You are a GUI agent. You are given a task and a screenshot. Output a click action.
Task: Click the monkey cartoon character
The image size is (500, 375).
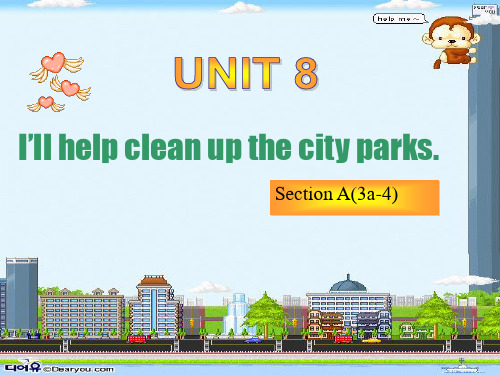(x=451, y=42)
